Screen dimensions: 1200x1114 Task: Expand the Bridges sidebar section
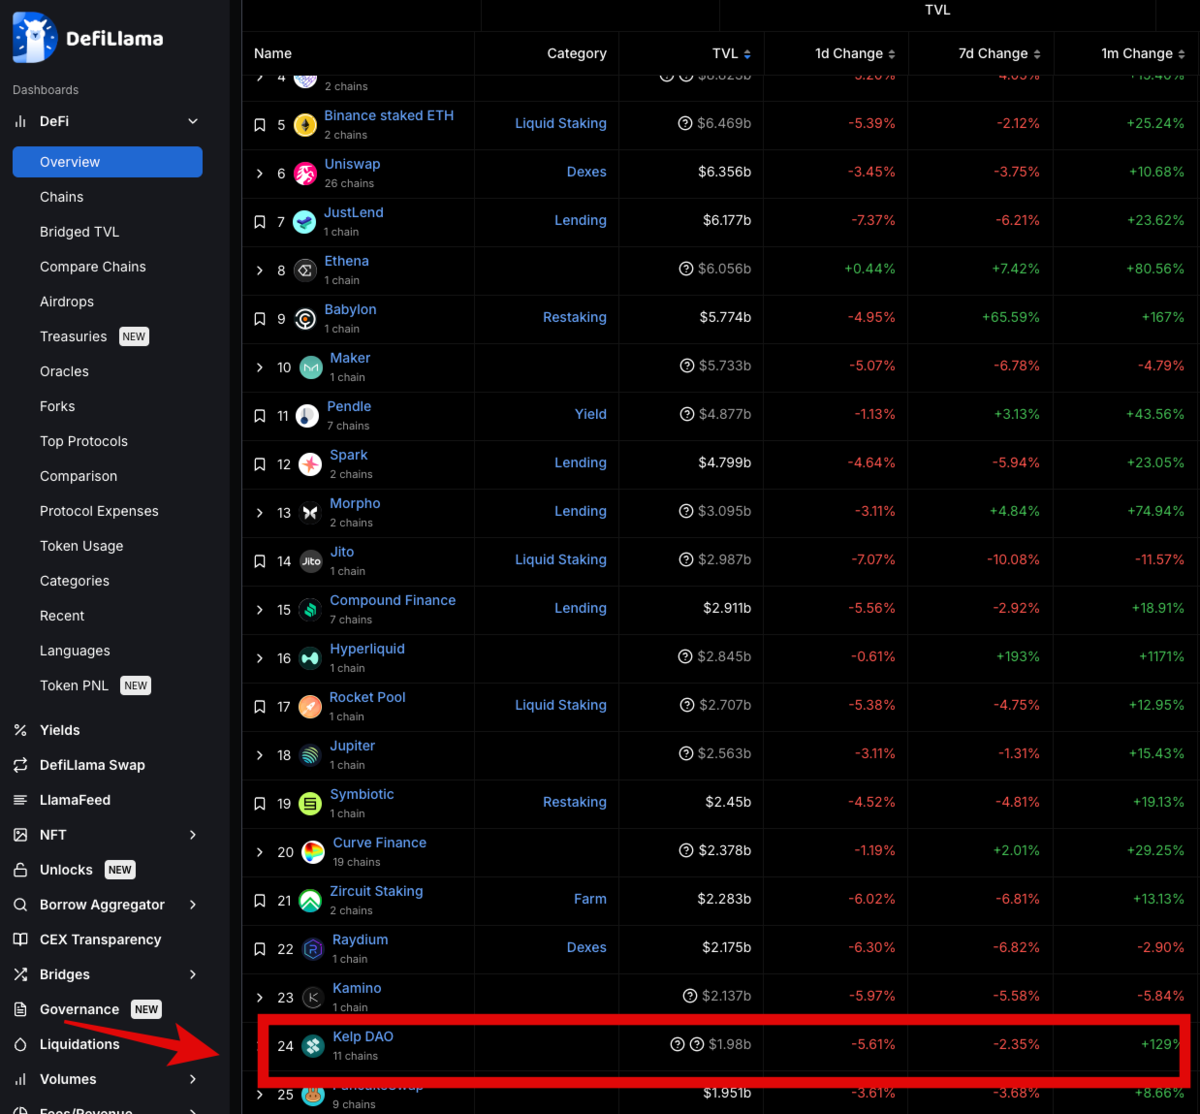(x=193, y=975)
